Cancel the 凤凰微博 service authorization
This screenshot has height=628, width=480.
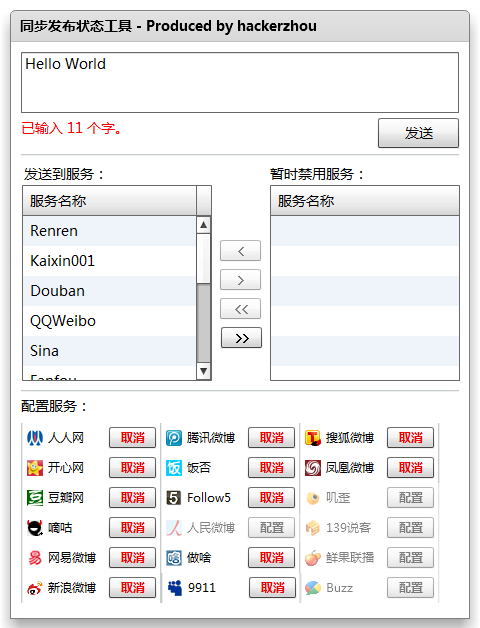410,468
